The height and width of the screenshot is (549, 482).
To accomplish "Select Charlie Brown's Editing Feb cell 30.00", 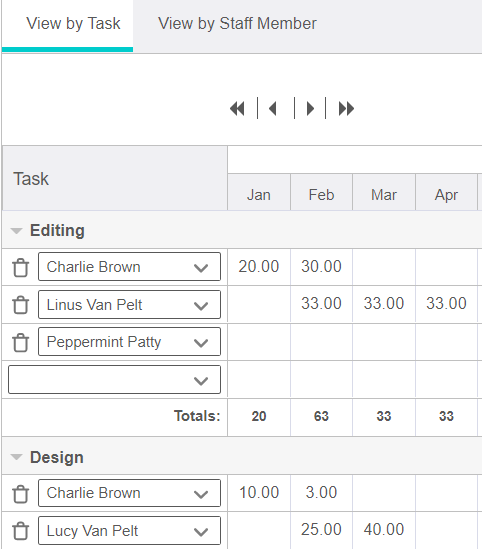I will (x=321, y=267).
